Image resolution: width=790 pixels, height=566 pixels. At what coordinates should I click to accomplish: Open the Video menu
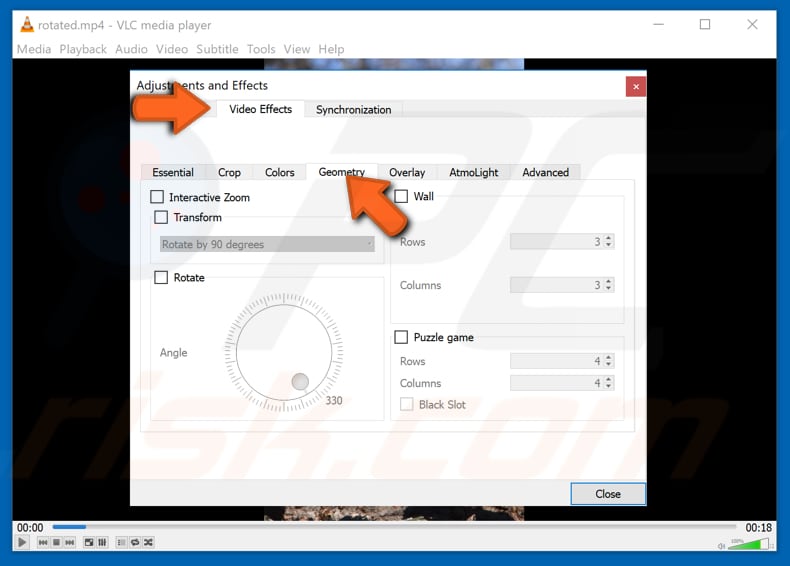click(x=172, y=49)
